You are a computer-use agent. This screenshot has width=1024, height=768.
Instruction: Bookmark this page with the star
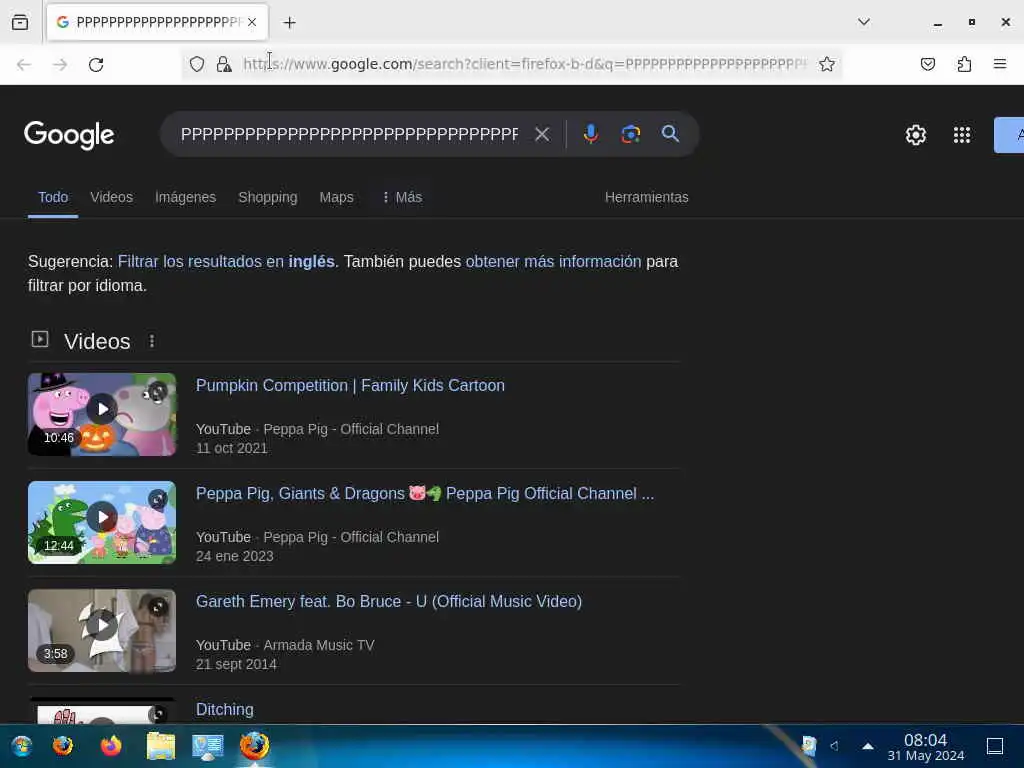(827, 64)
